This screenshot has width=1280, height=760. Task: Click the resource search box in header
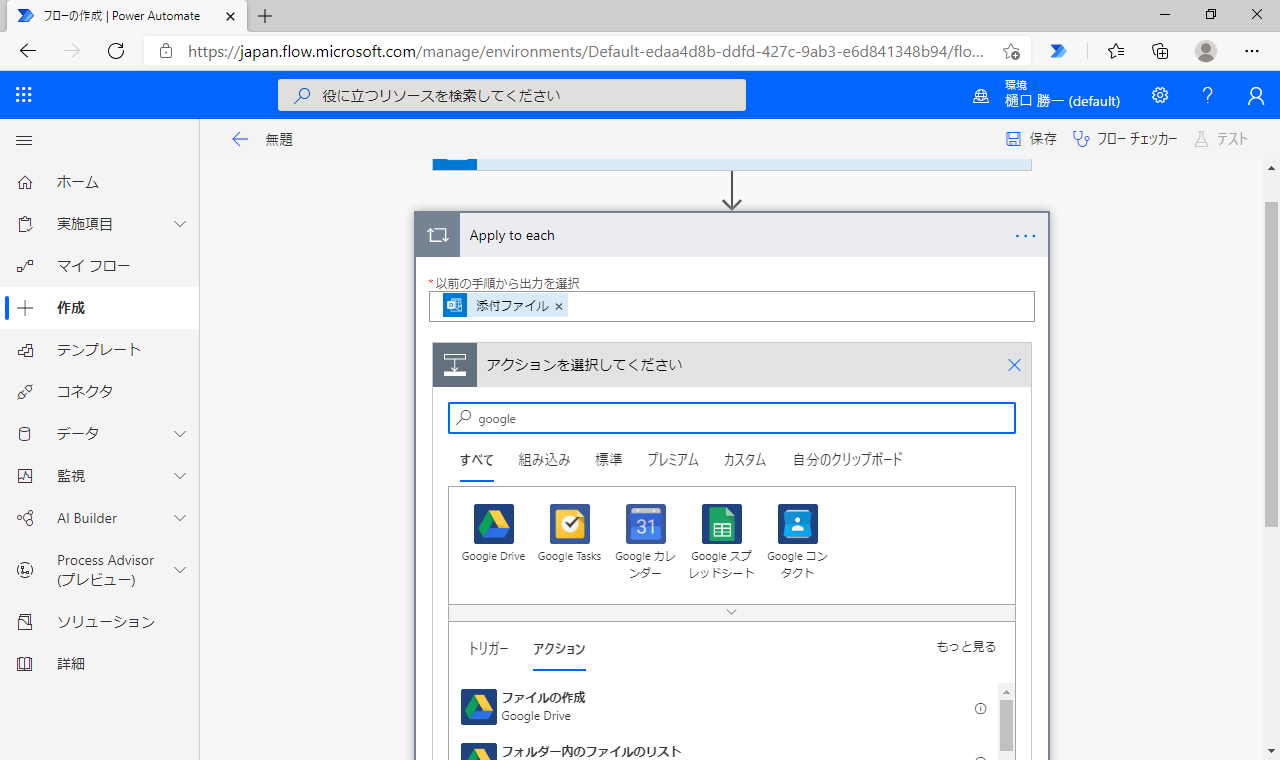pos(512,95)
